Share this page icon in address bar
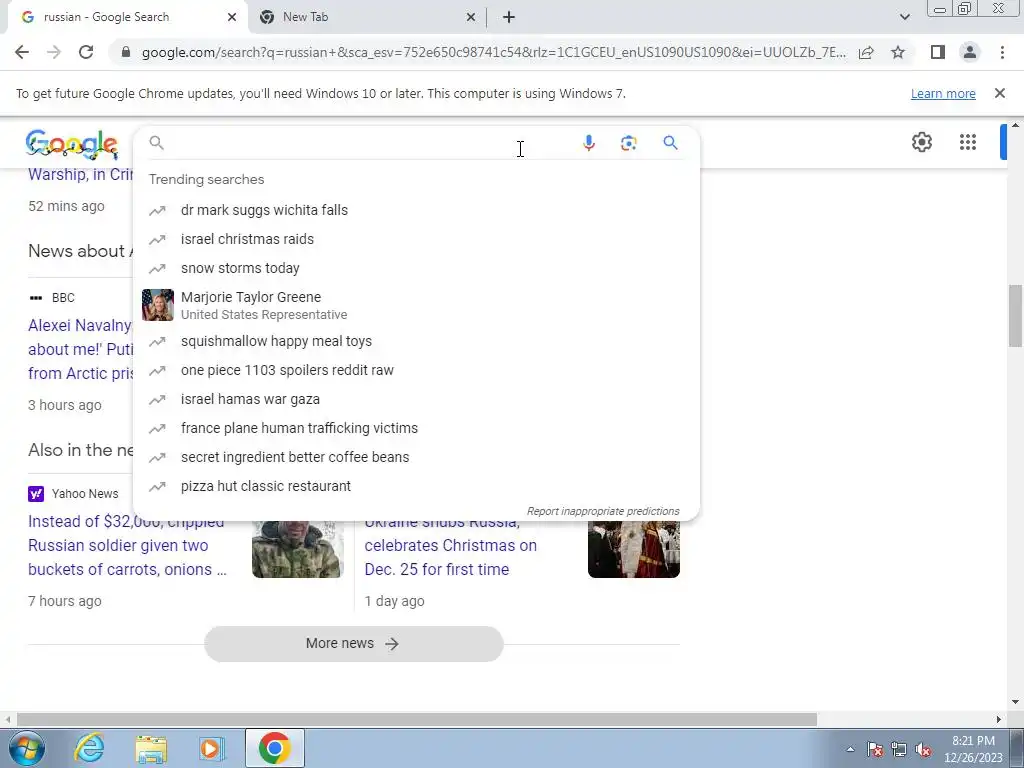This screenshot has height=768, width=1024. tap(866, 52)
